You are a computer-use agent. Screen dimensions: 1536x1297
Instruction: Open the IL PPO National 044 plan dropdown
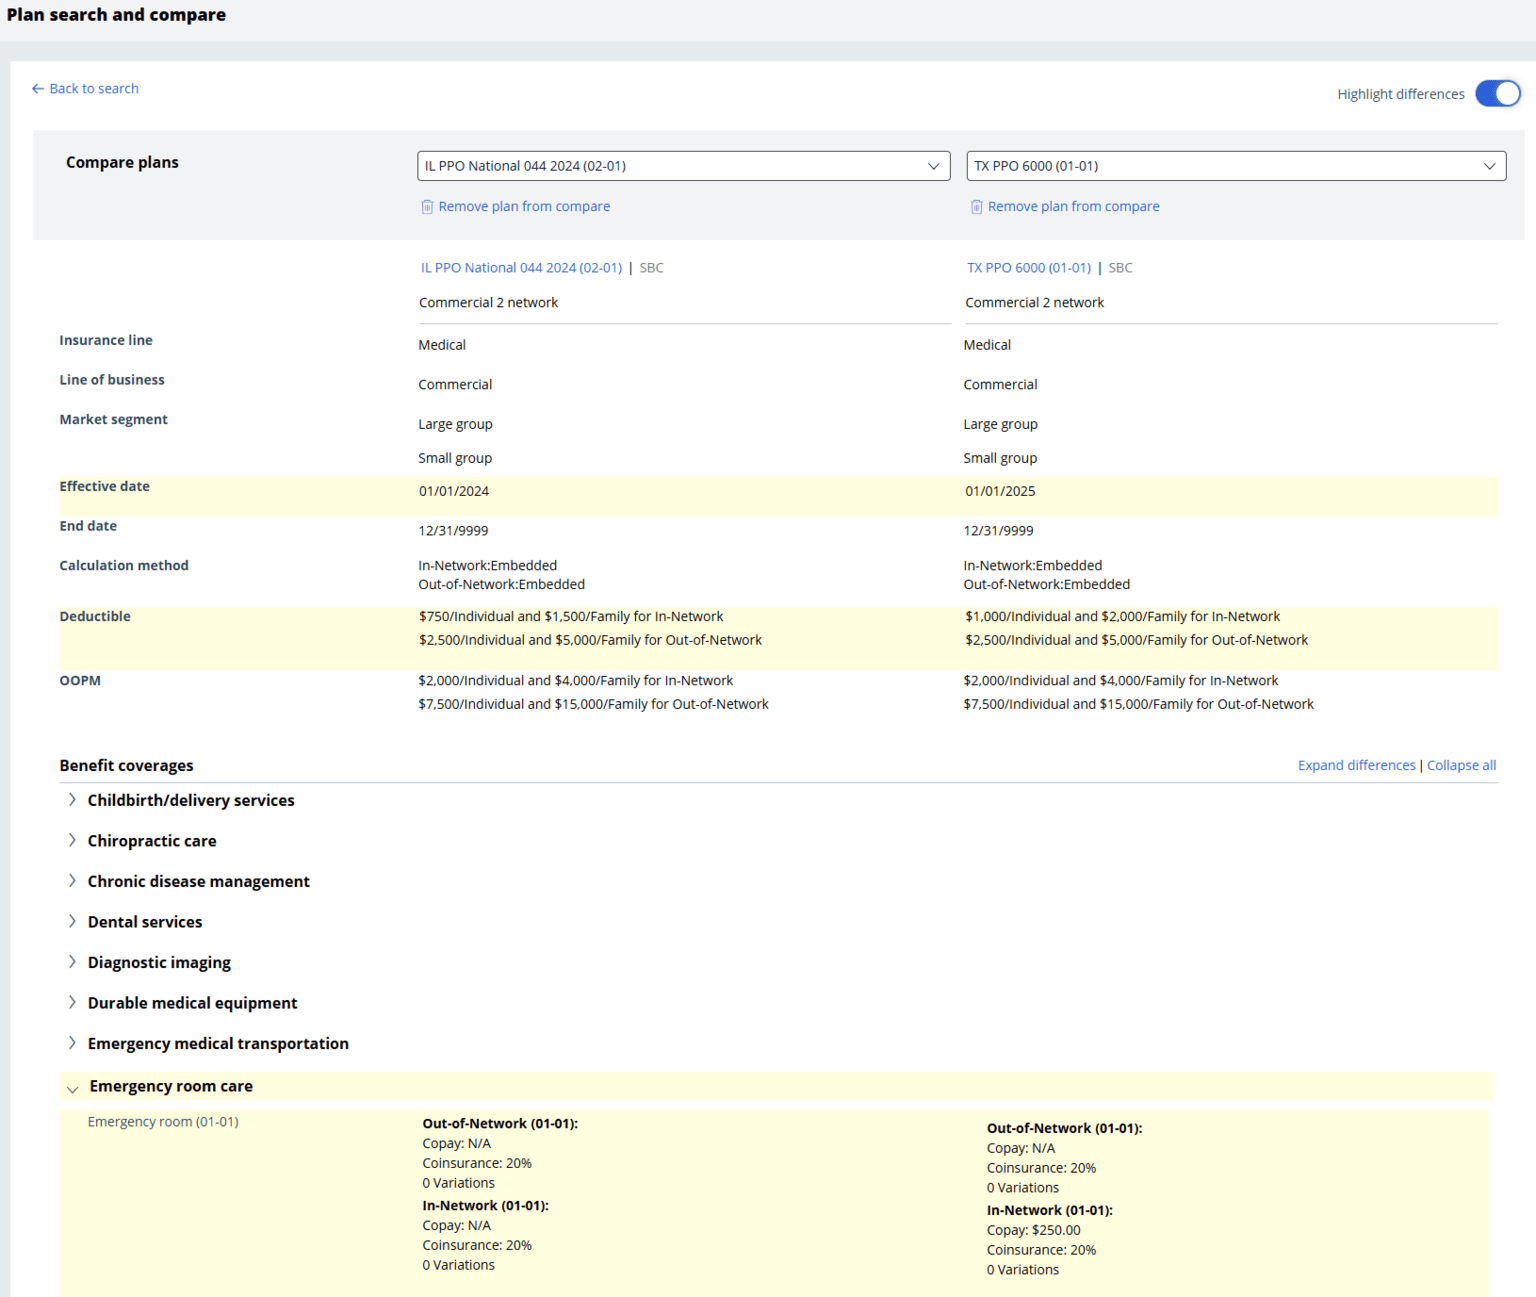click(x=683, y=166)
